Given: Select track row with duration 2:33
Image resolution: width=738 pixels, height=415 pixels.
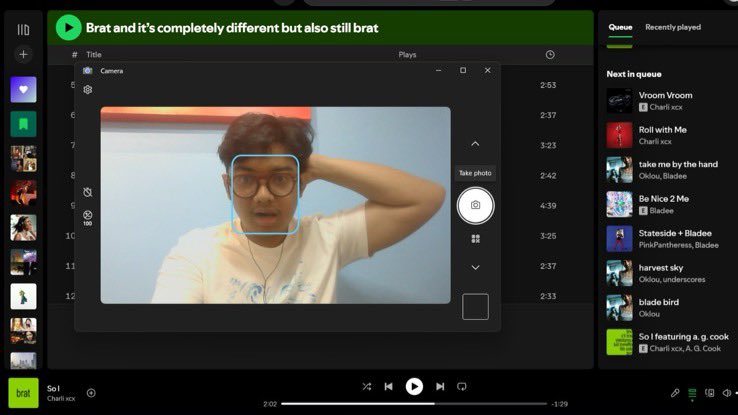Looking at the screenshot, I should click(x=320, y=296).
